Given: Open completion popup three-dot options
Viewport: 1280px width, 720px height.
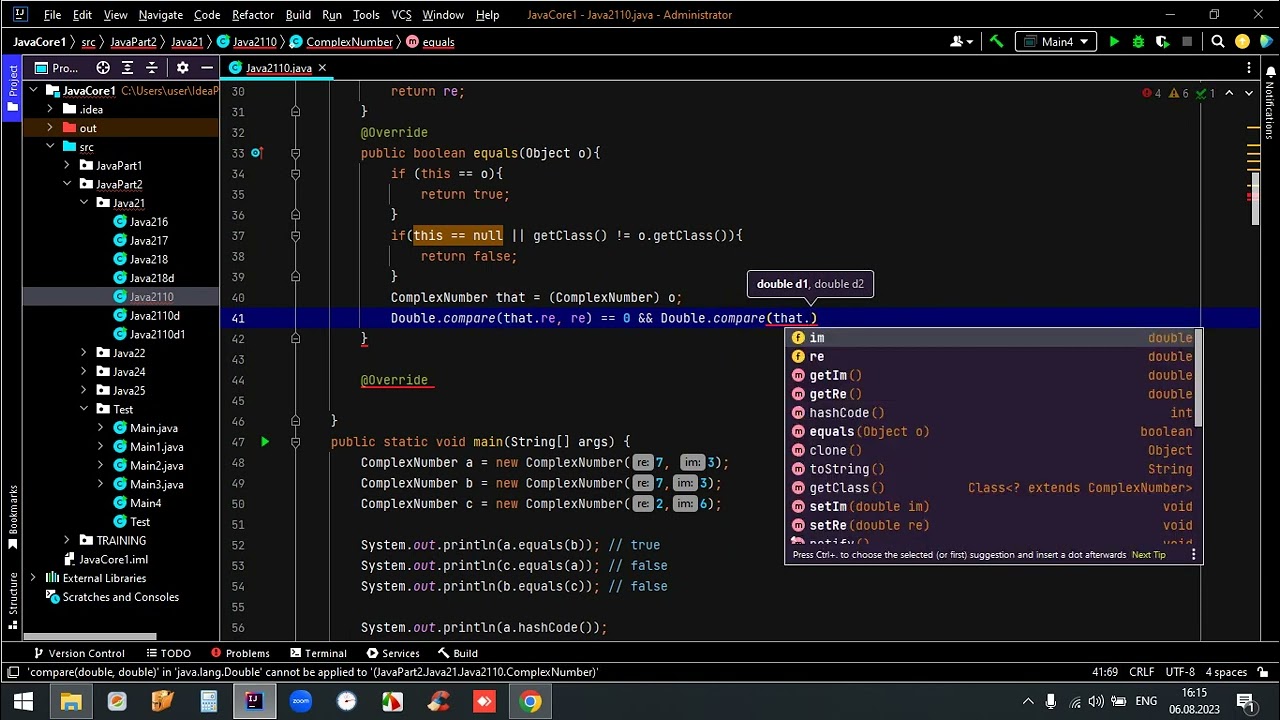Looking at the screenshot, I should coord(1193,554).
